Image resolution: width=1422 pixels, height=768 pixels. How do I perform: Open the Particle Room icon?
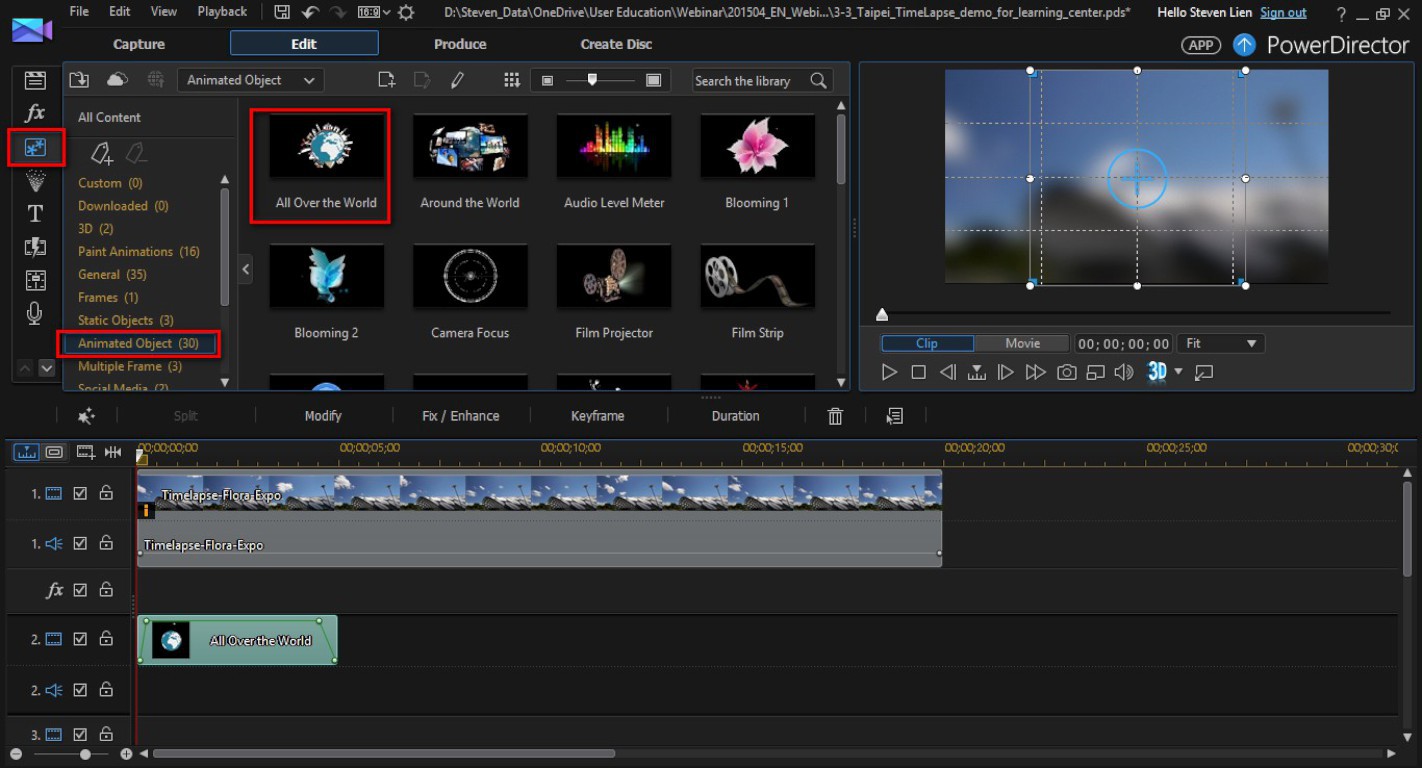click(x=35, y=181)
